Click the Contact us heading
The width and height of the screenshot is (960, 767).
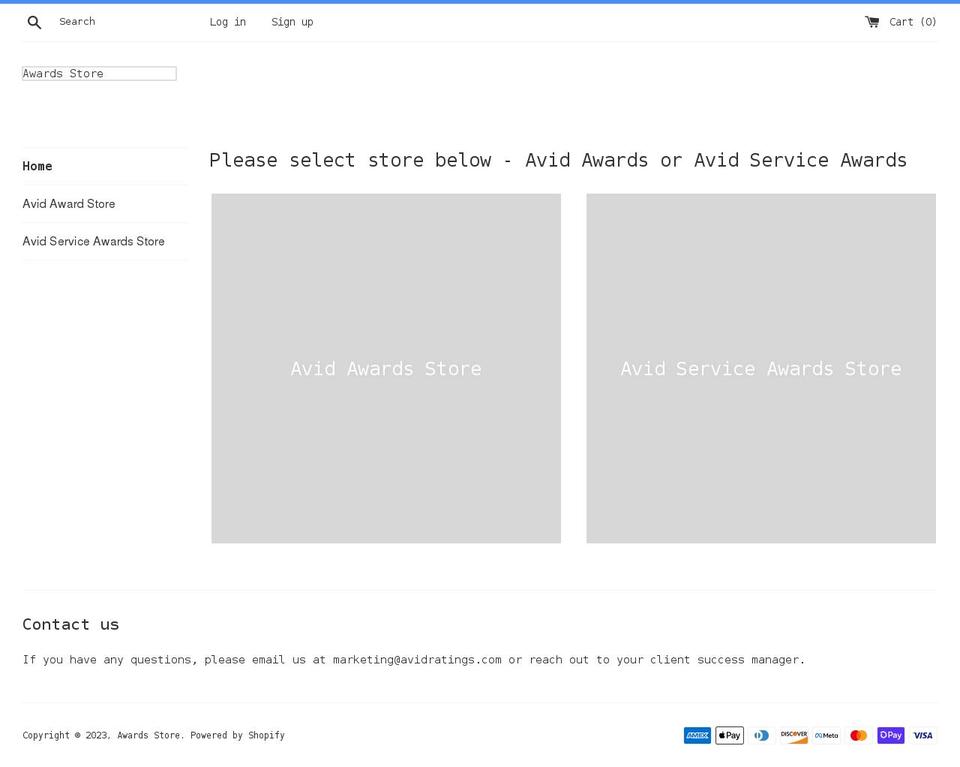click(71, 624)
